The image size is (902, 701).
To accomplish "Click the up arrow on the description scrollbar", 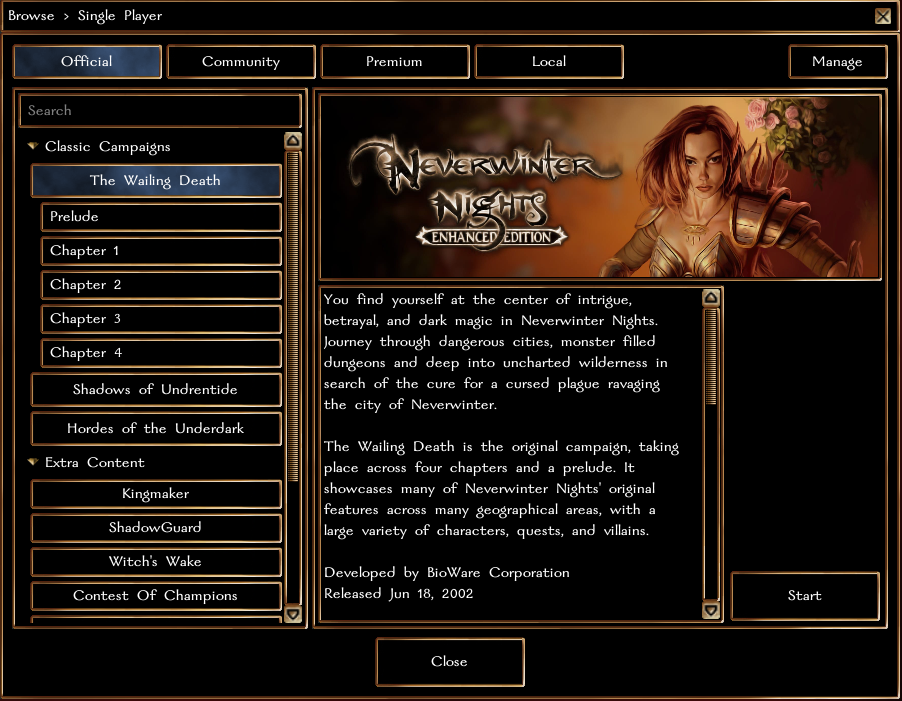I will click(710, 296).
